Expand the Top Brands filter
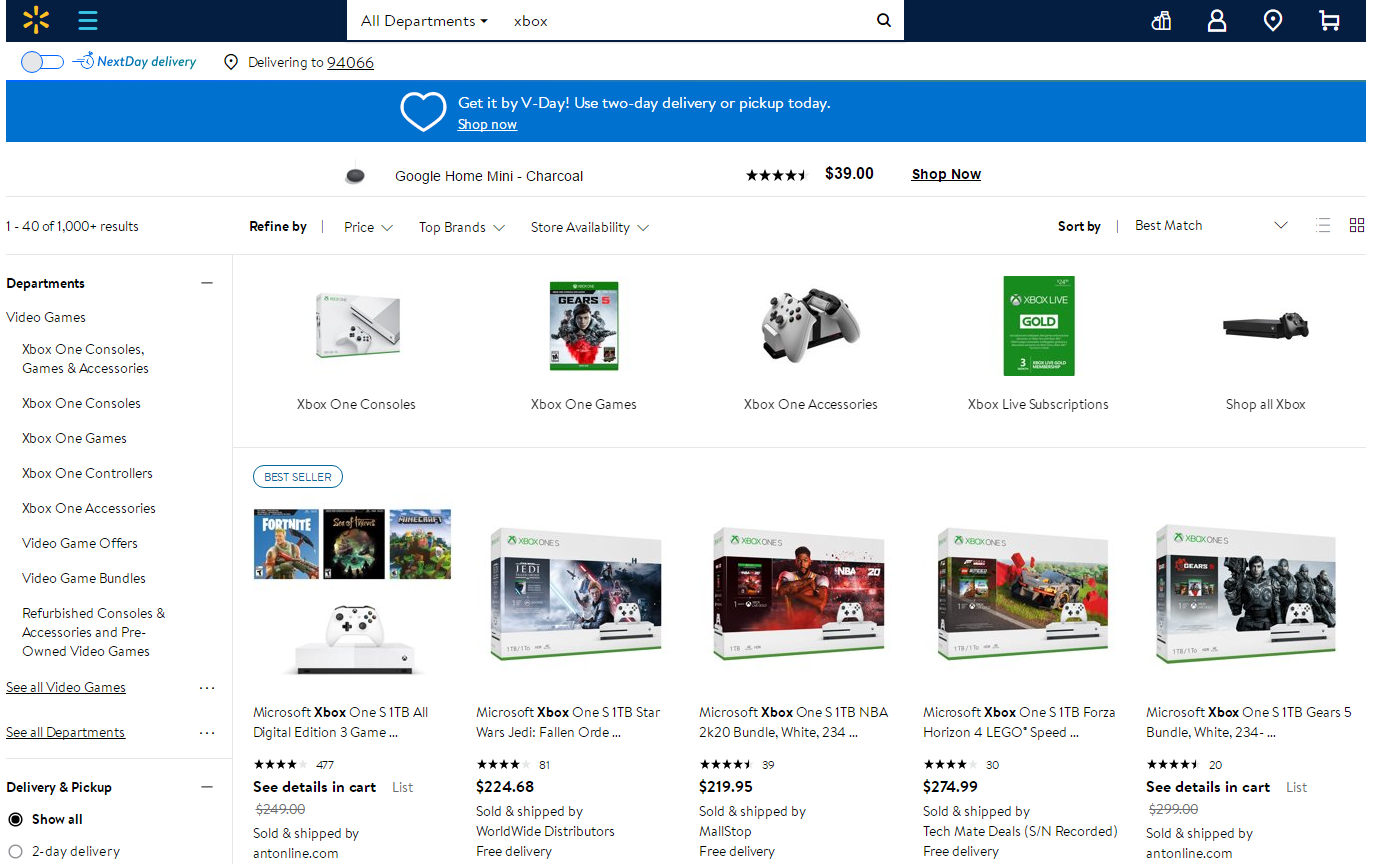Viewport: 1390px width, 864px height. point(462,227)
